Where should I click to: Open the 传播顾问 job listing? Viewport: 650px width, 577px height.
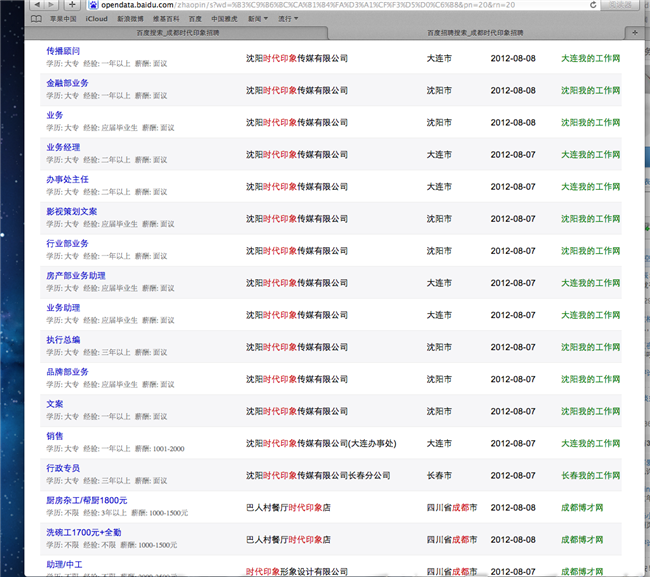(x=63, y=51)
